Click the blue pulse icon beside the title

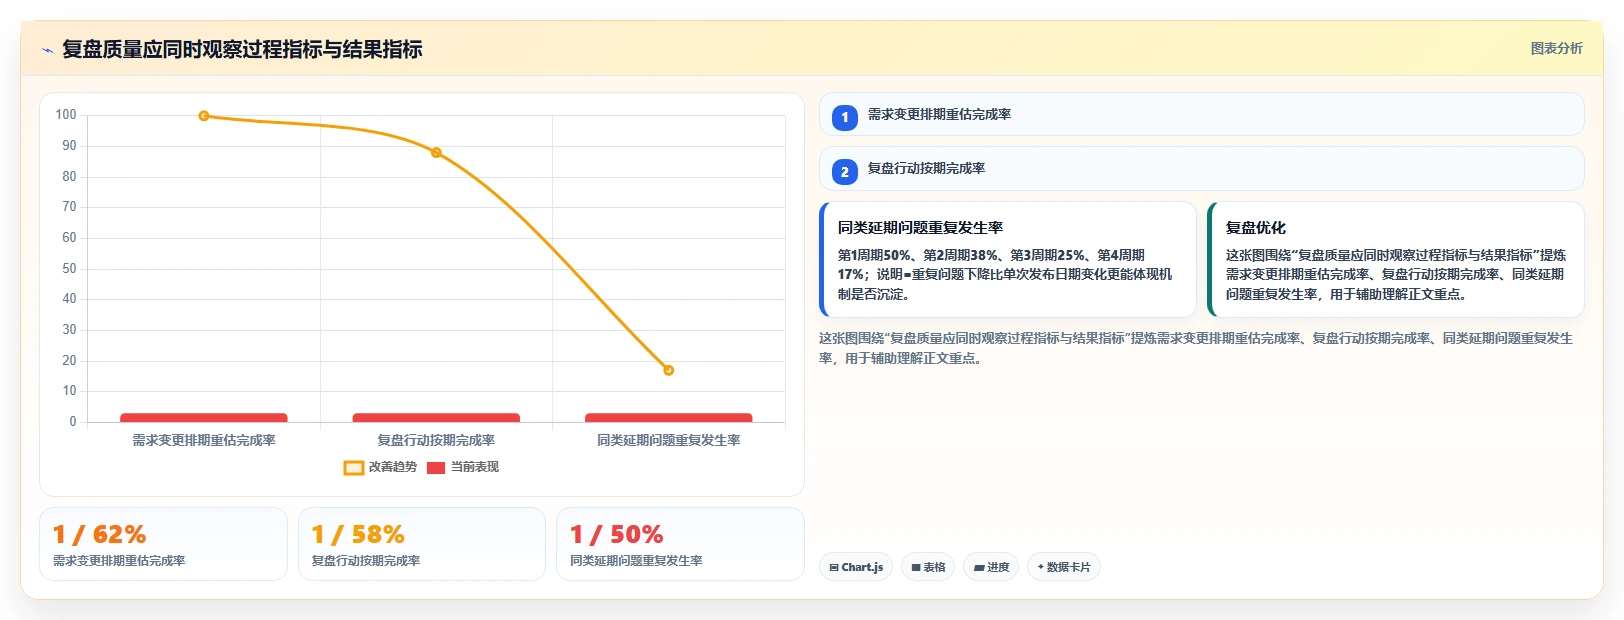click(x=47, y=50)
